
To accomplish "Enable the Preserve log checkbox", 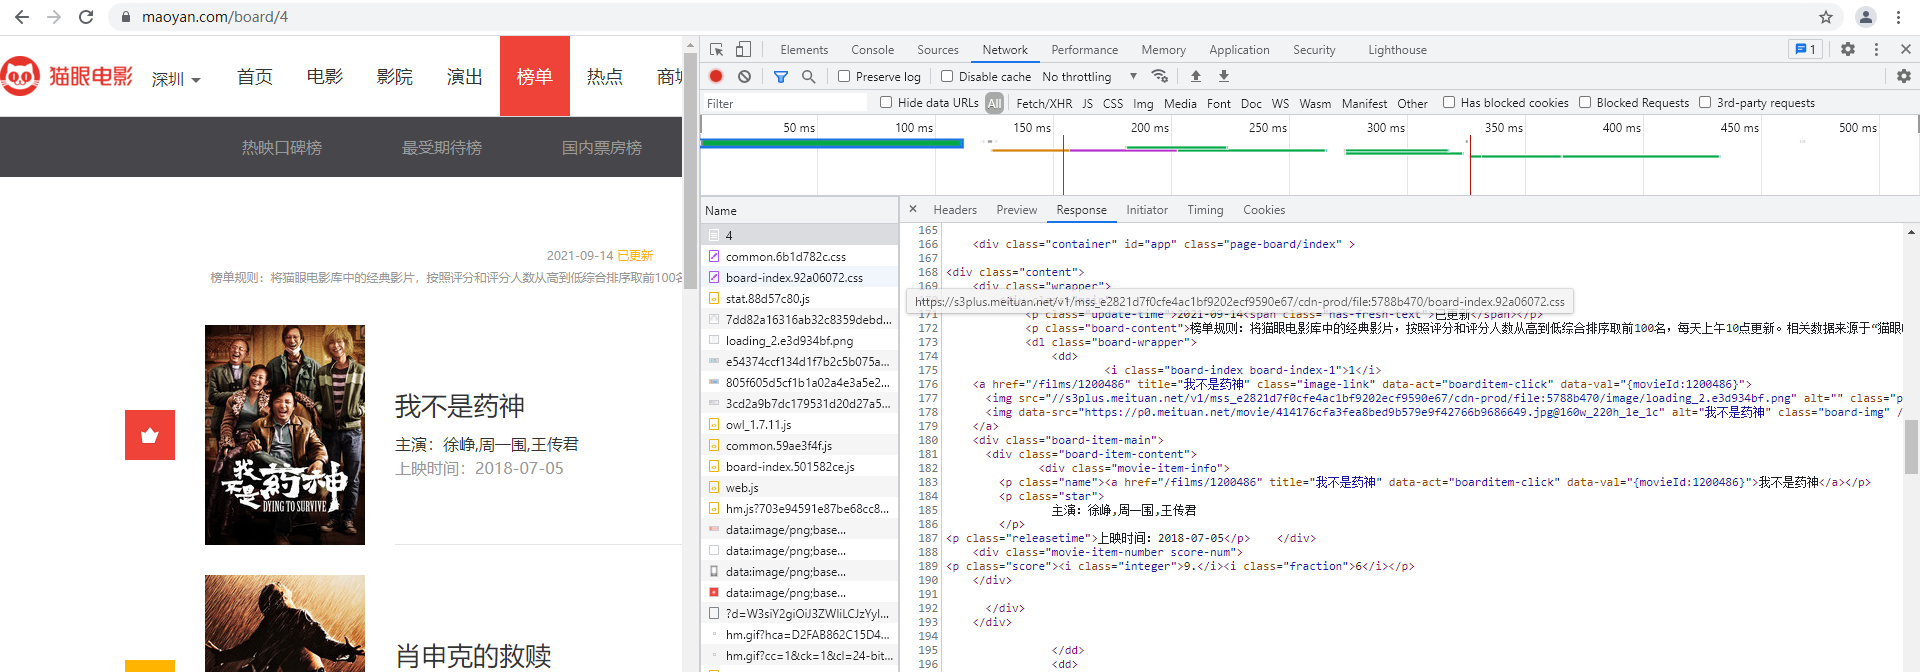I will [x=844, y=76].
